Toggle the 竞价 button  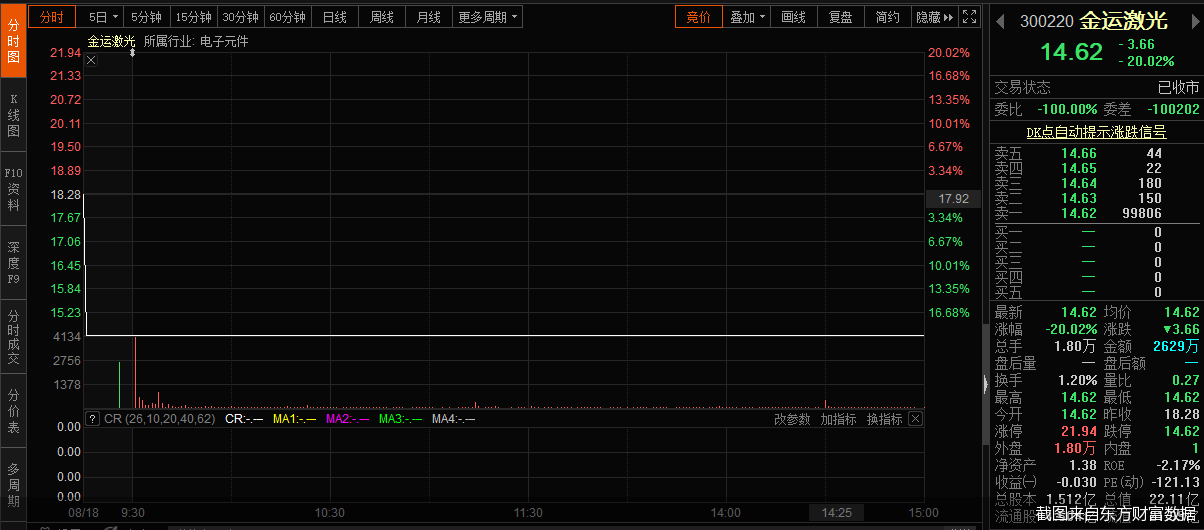699,17
